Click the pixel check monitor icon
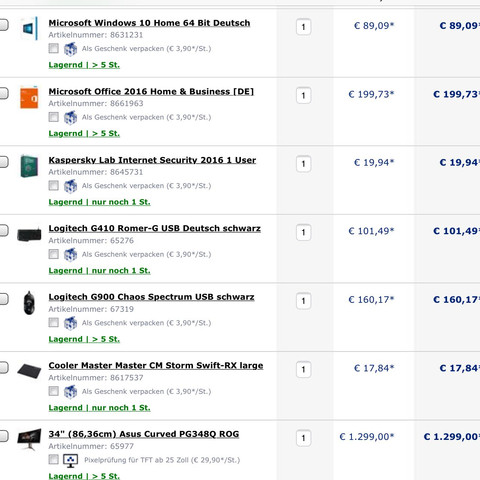The height and width of the screenshot is (480, 480). point(71,460)
